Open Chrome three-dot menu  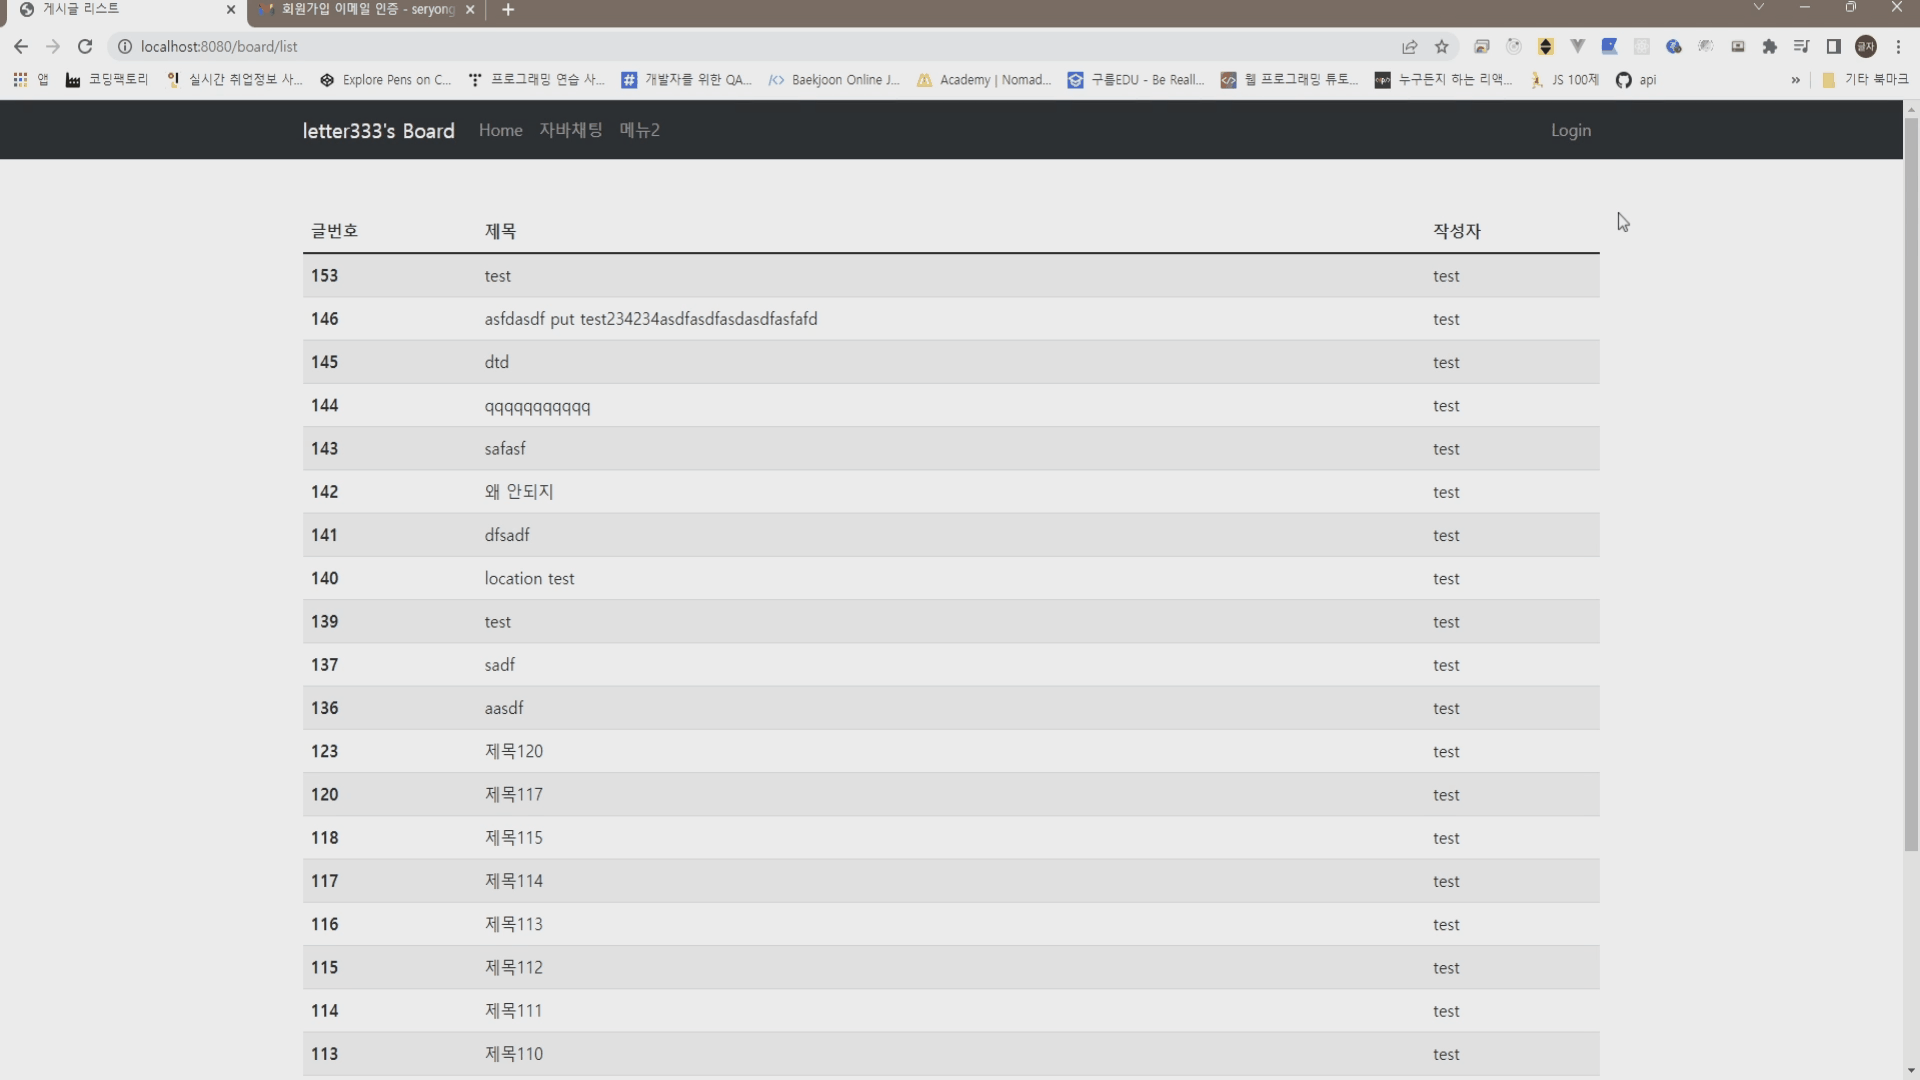(1898, 47)
